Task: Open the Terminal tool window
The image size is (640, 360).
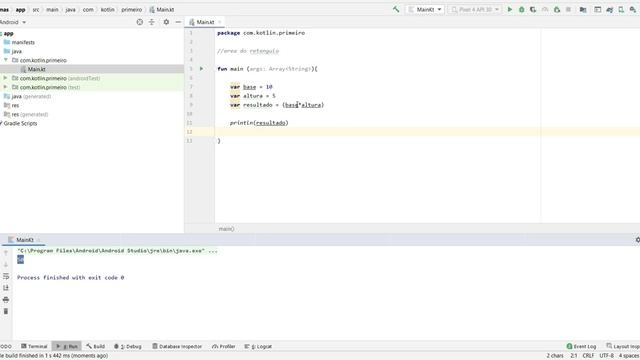Action: 34,346
